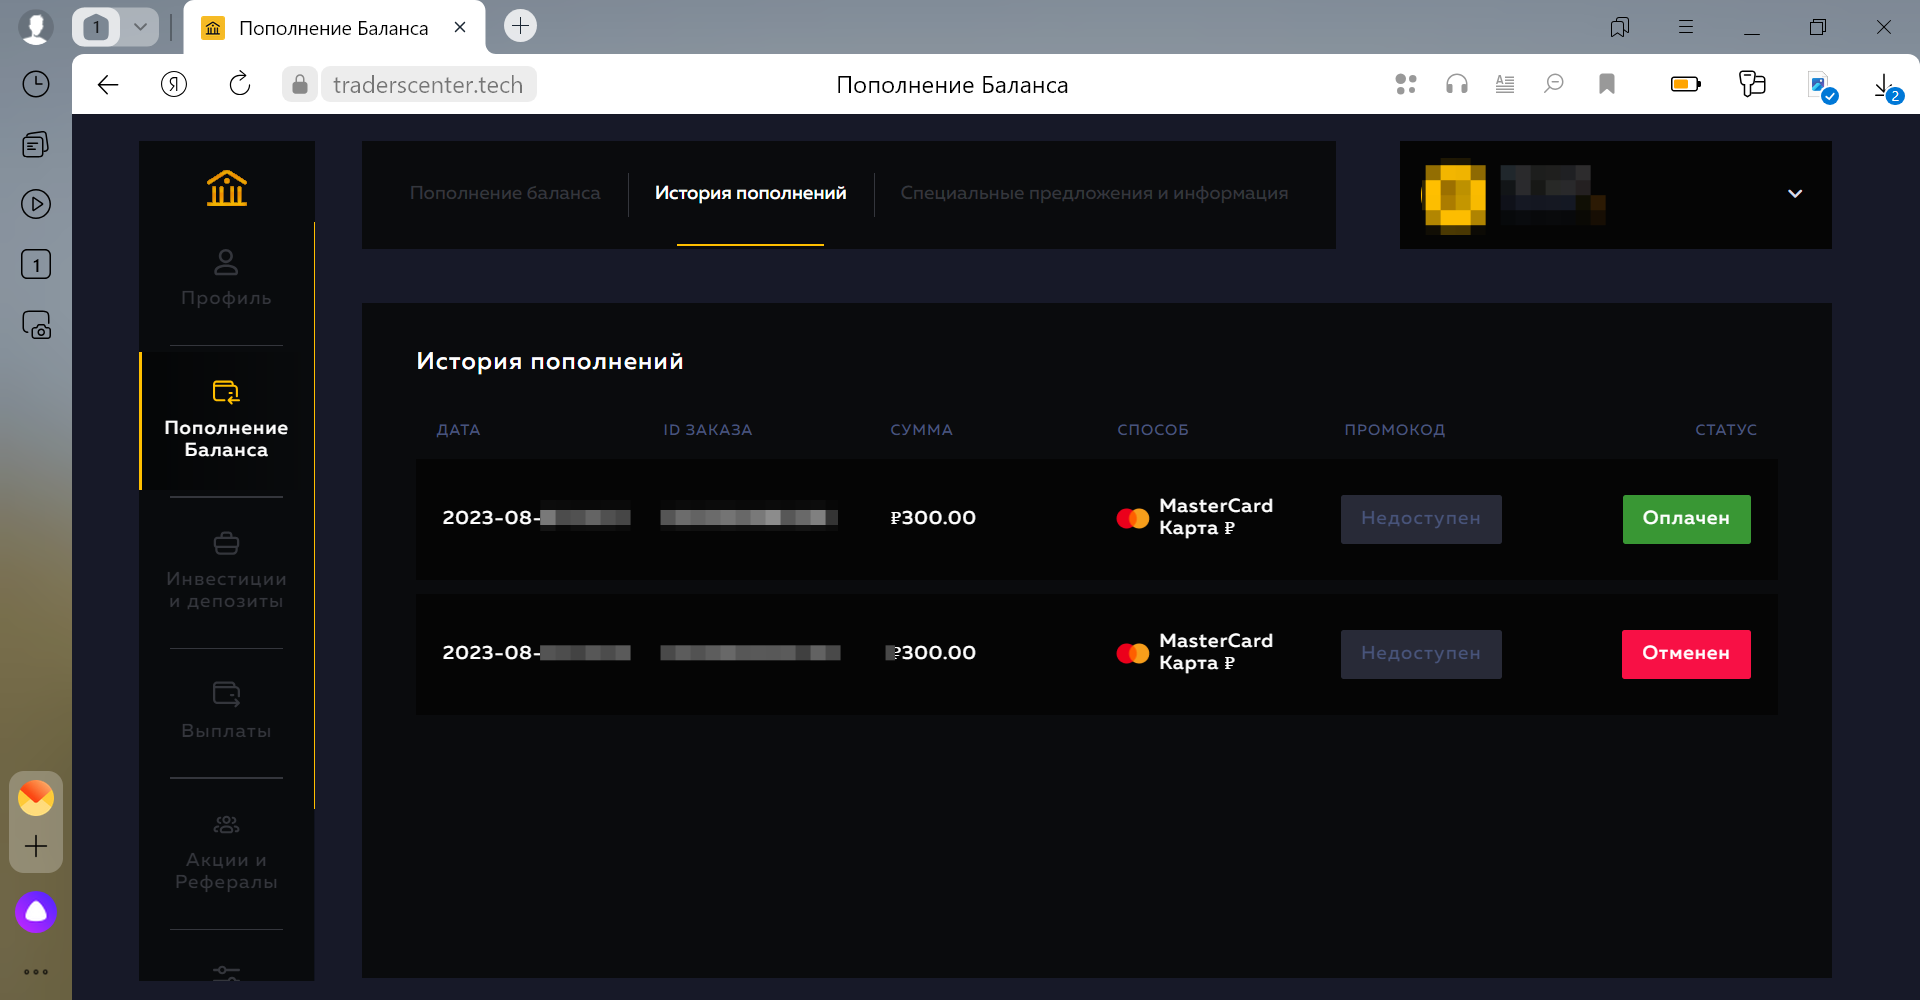
Task: Open the Профиль section in the sidebar
Action: coord(225,281)
